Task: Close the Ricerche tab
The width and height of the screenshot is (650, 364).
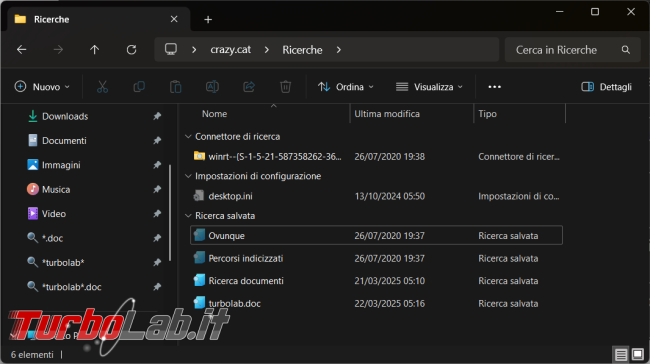Action: click(x=174, y=19)
